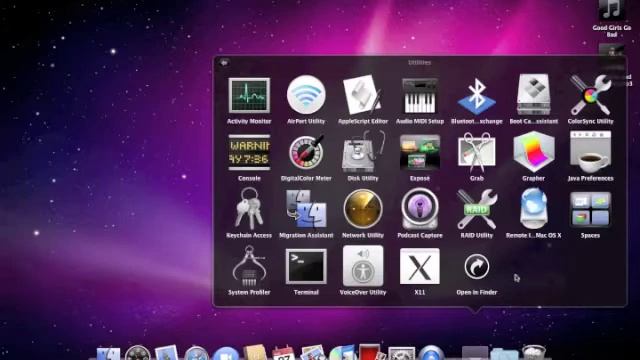The width and height of the screenshot is (640, 360).
Task: Click the "Disk Utility" label text
Action: pyautogui.click(x=363, y=178)
